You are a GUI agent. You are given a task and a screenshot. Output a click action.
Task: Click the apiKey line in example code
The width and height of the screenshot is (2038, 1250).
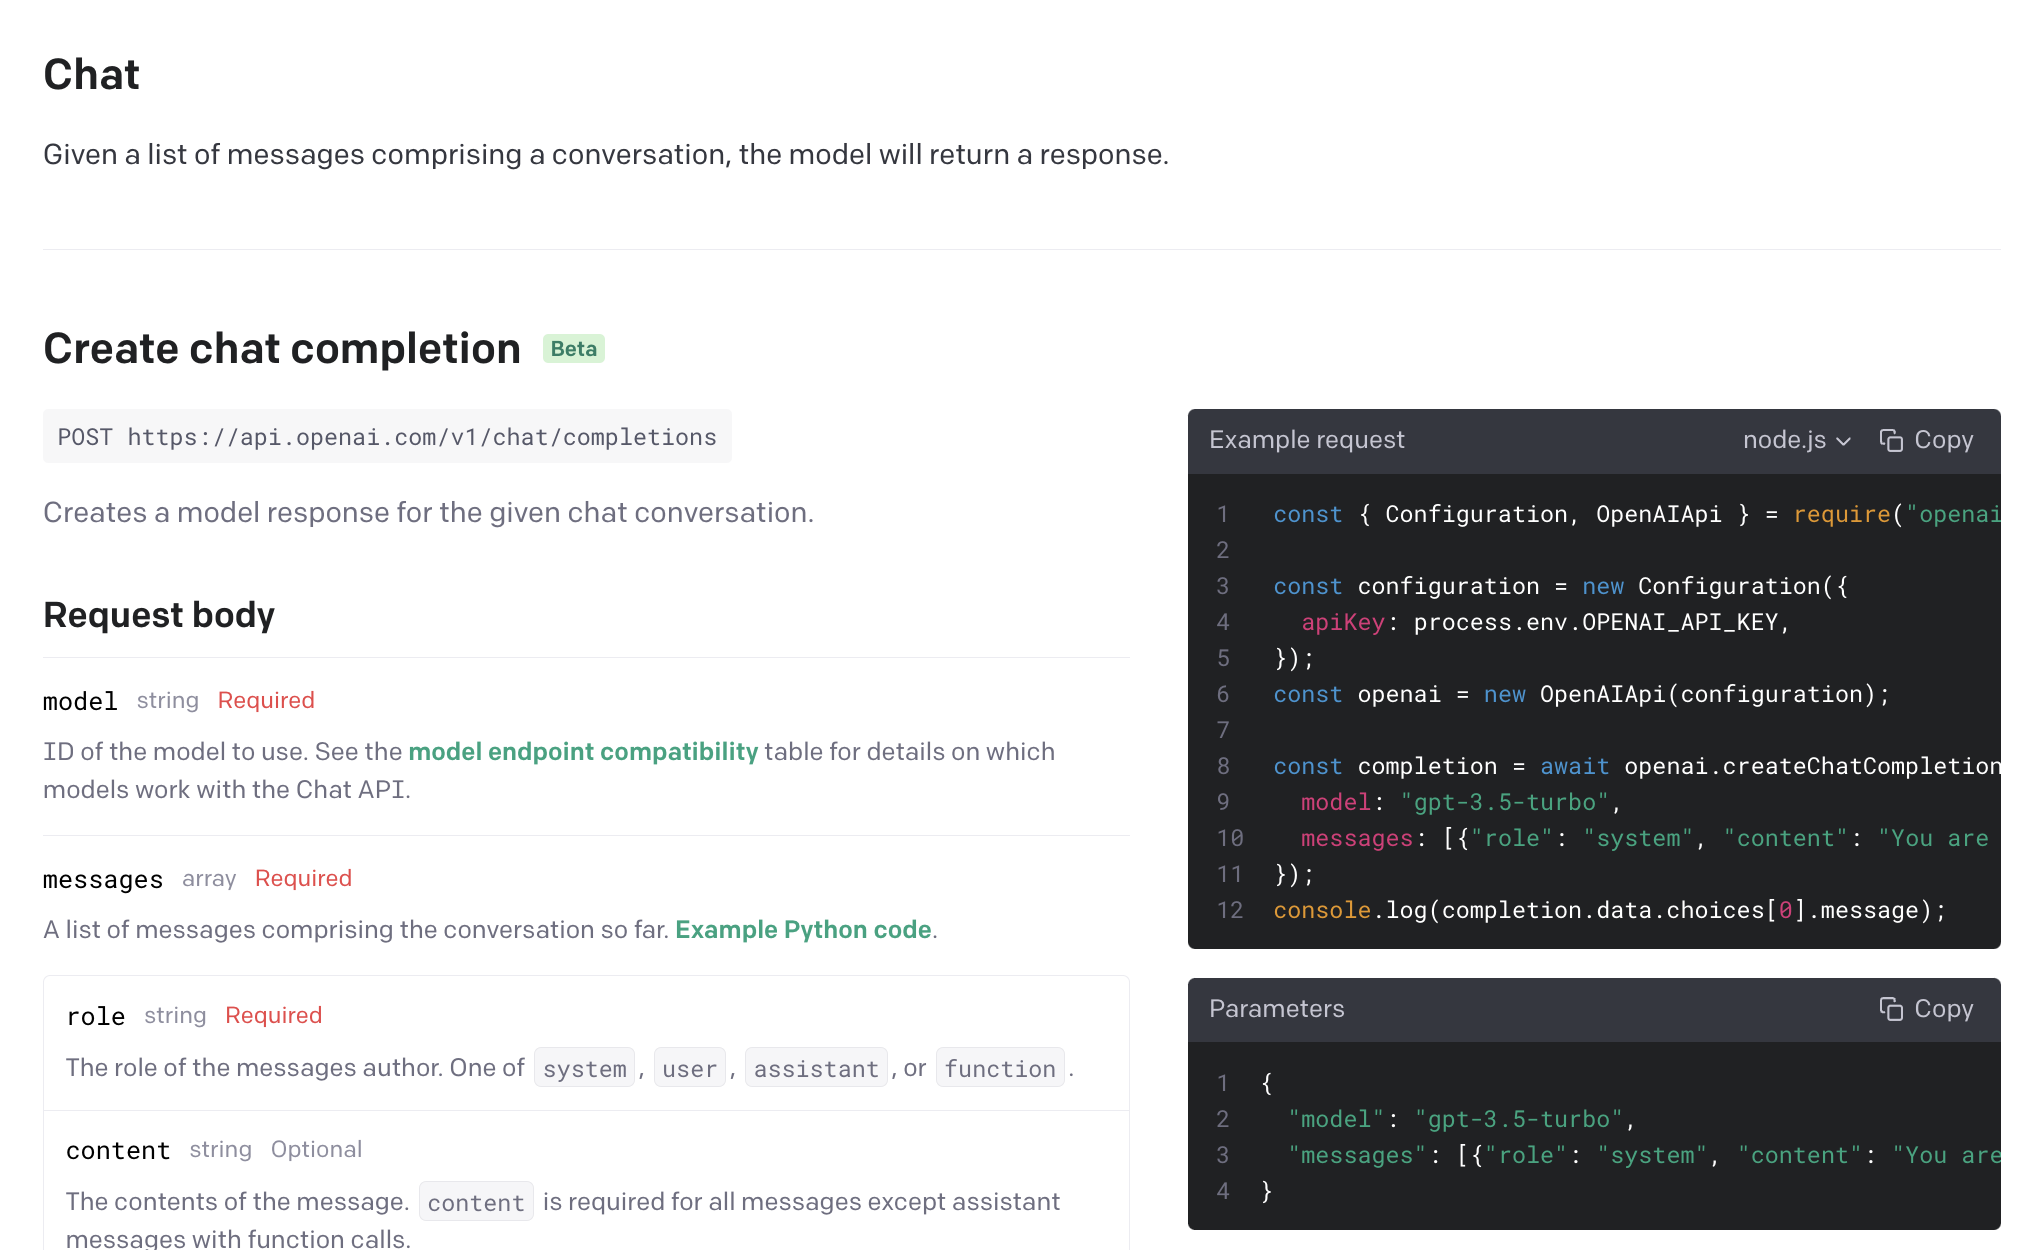[1545, 623]
